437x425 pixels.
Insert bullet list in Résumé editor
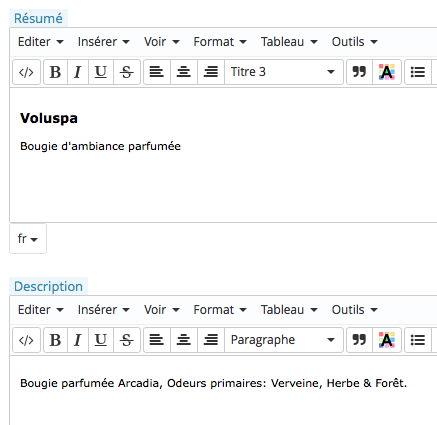(418, 72)
